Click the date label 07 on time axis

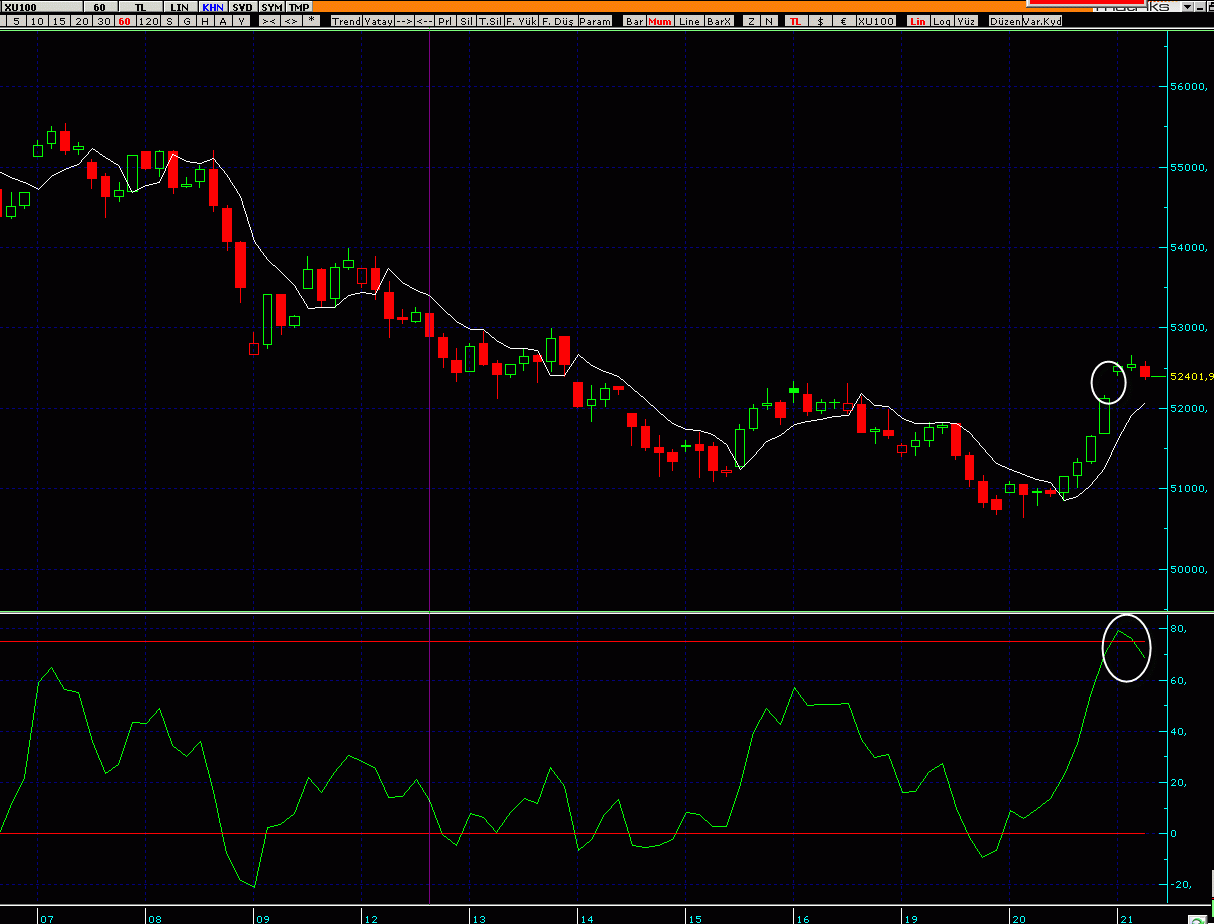(x=46, y=918)
